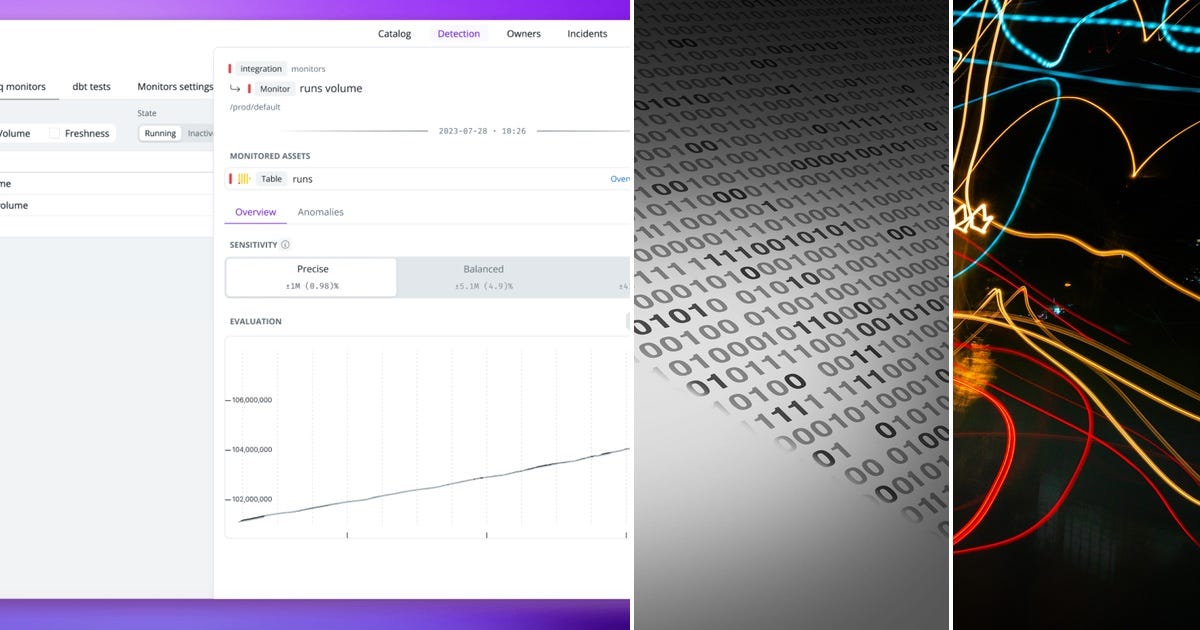This screenshot has height=630, width=1200.
Task: Click the nested monitor arrow icon
Action: 234,89
